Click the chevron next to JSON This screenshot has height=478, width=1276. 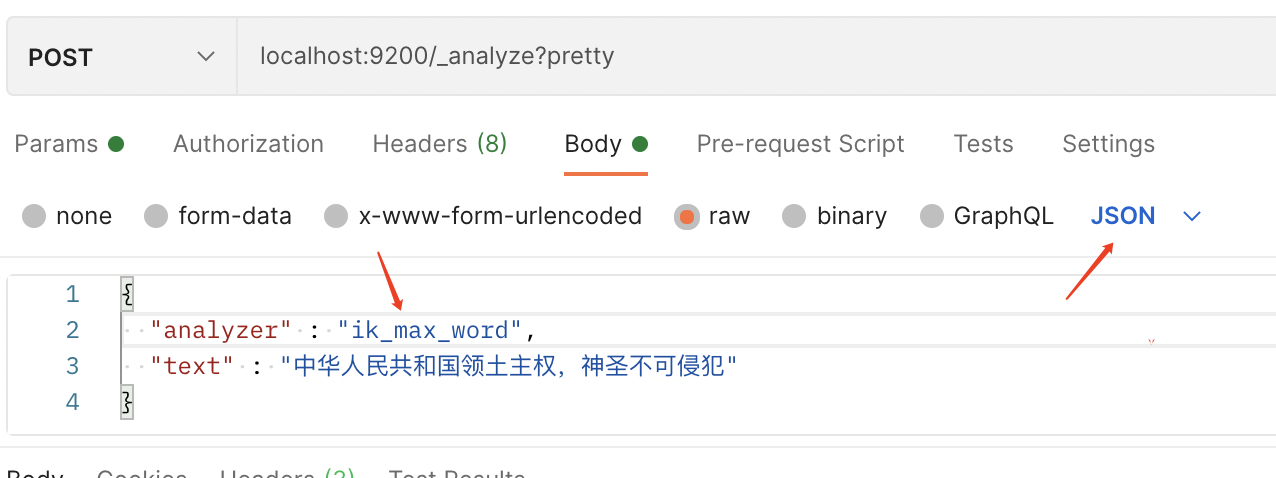pyautogui.click(x=1191, y=216)
